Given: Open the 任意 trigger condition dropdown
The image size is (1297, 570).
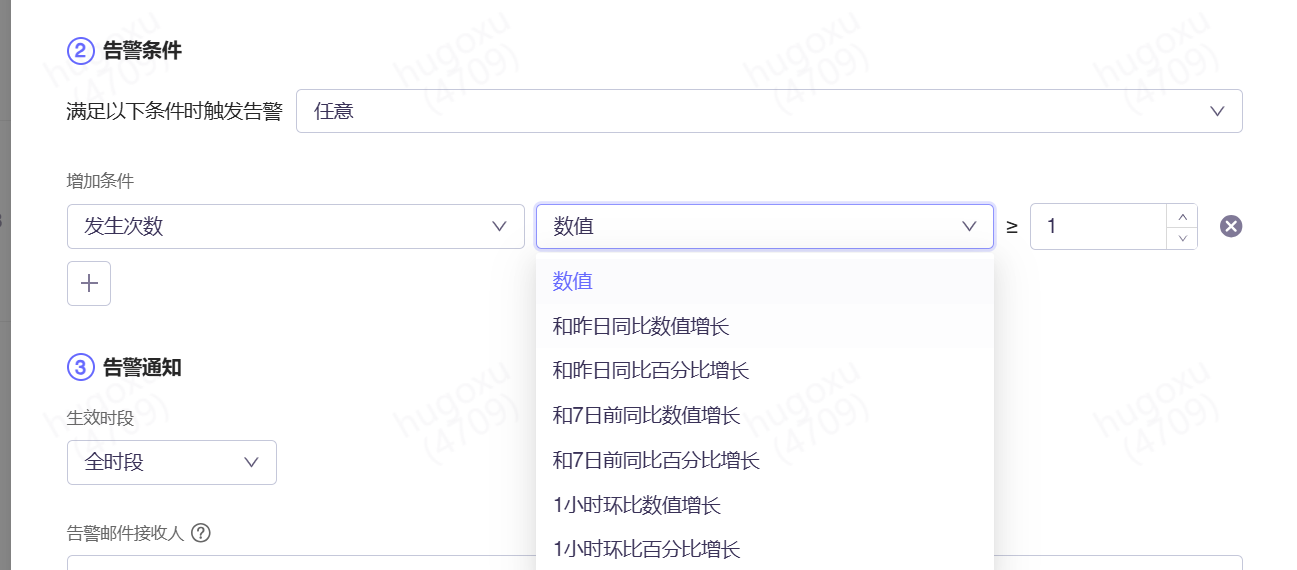Looking at the screenshot, I should pos(769,111).
